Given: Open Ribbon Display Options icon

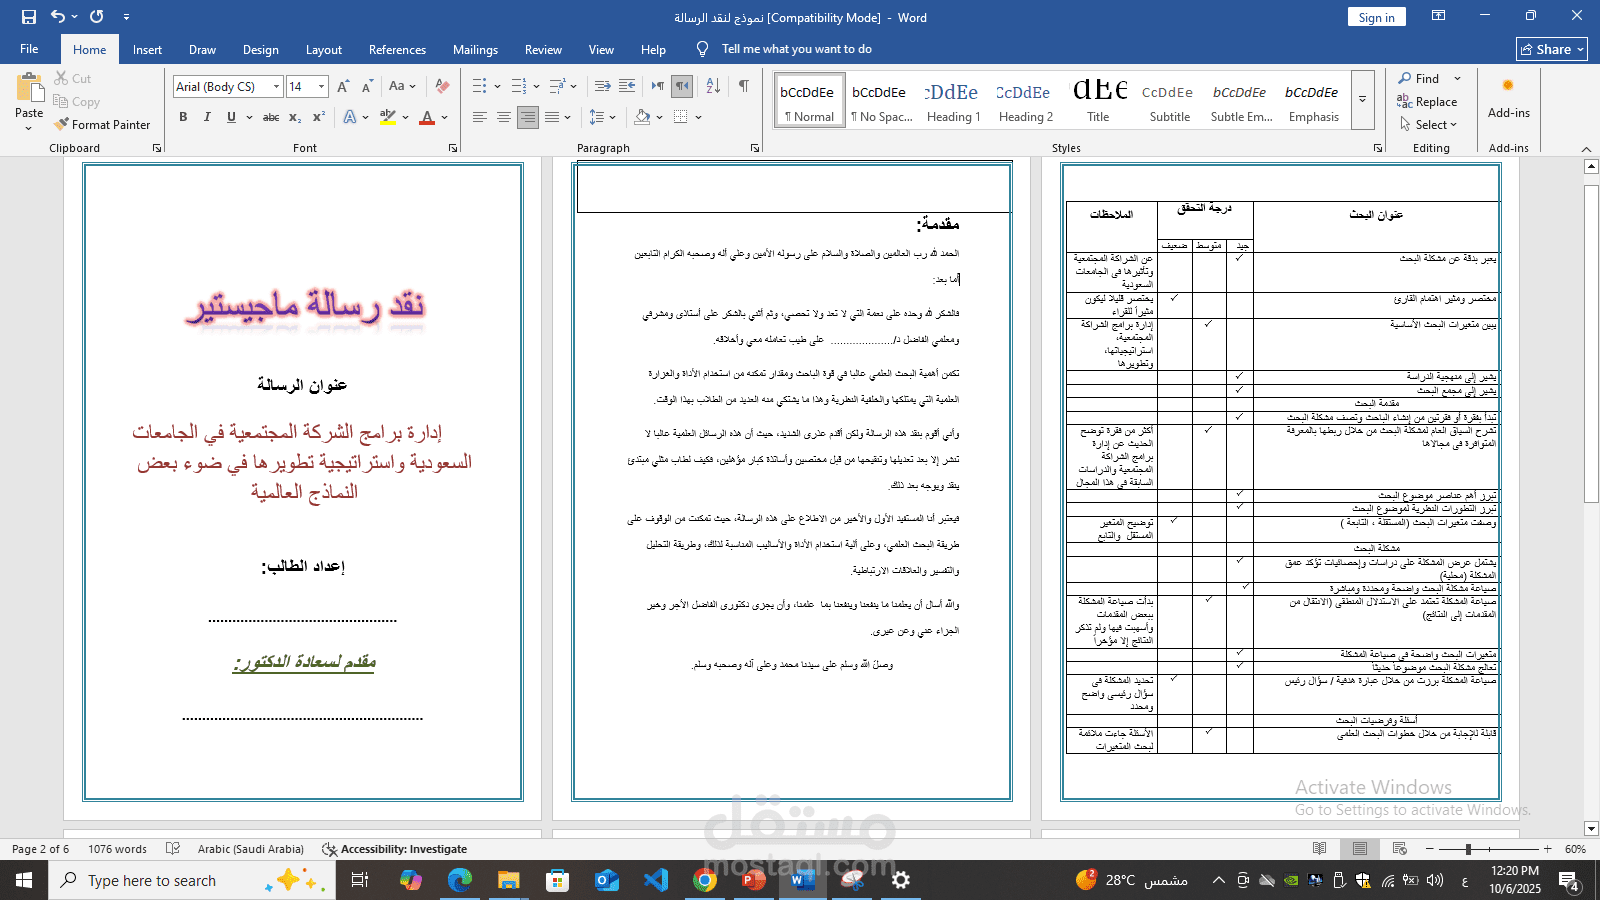Looking at the screenshot, I should [x=1438, y=16].
